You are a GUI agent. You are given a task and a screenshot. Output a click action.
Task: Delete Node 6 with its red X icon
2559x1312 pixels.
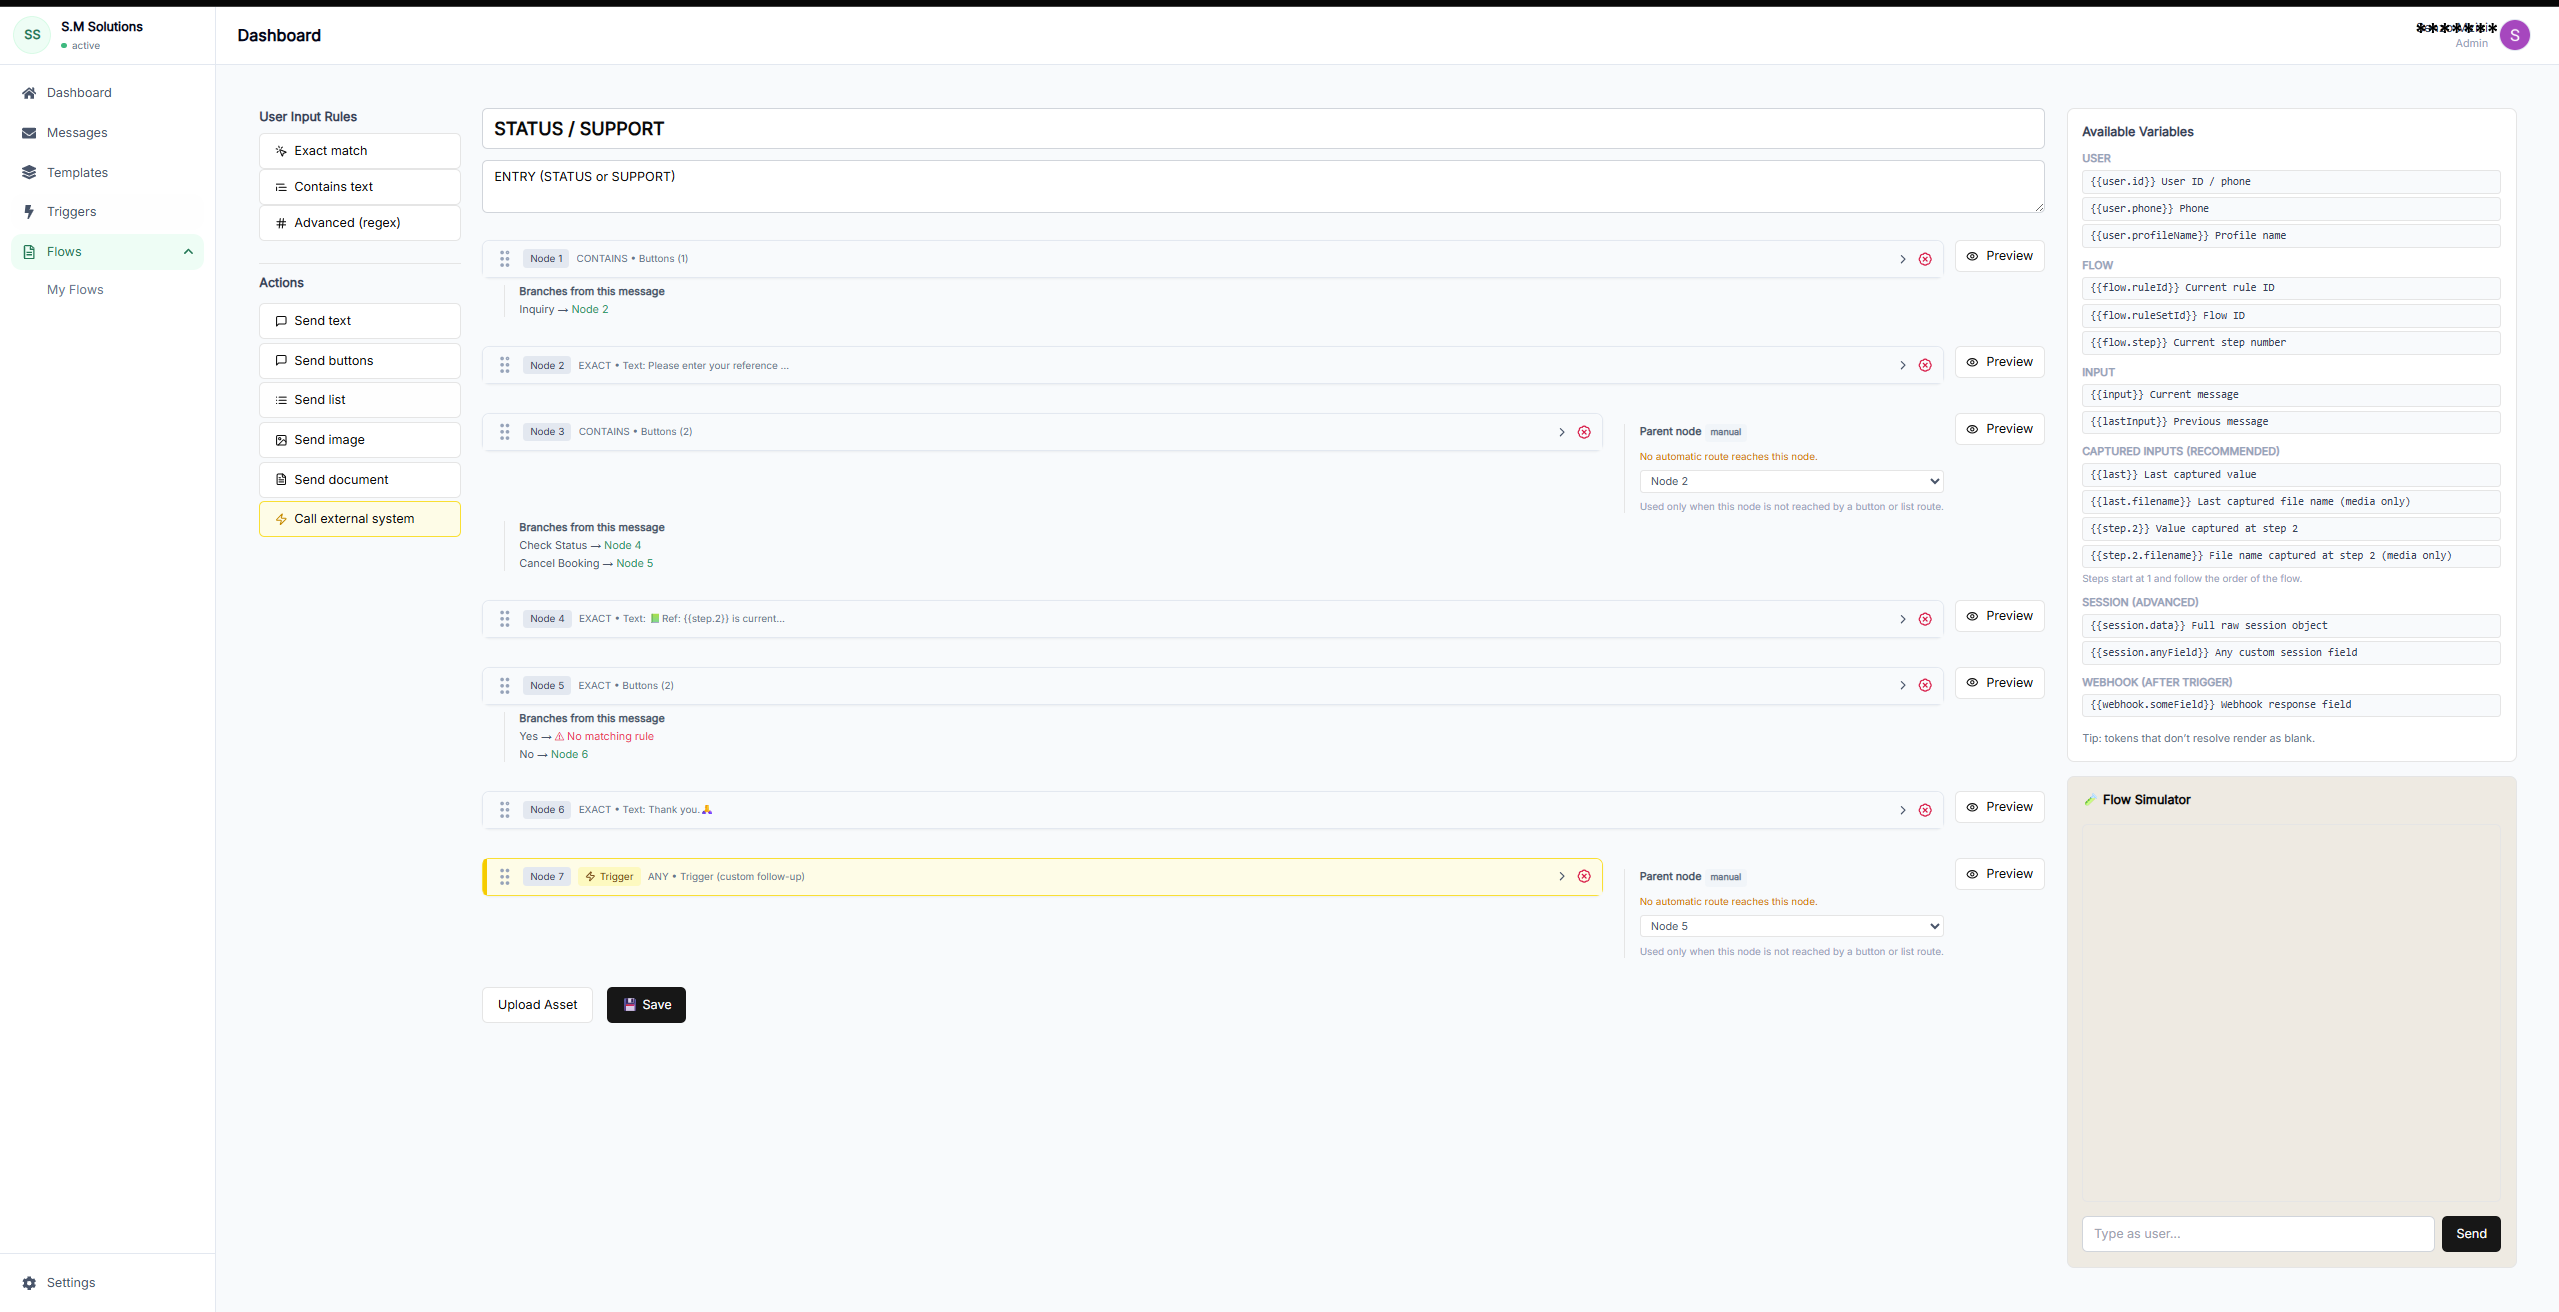tap(1925, 810)
